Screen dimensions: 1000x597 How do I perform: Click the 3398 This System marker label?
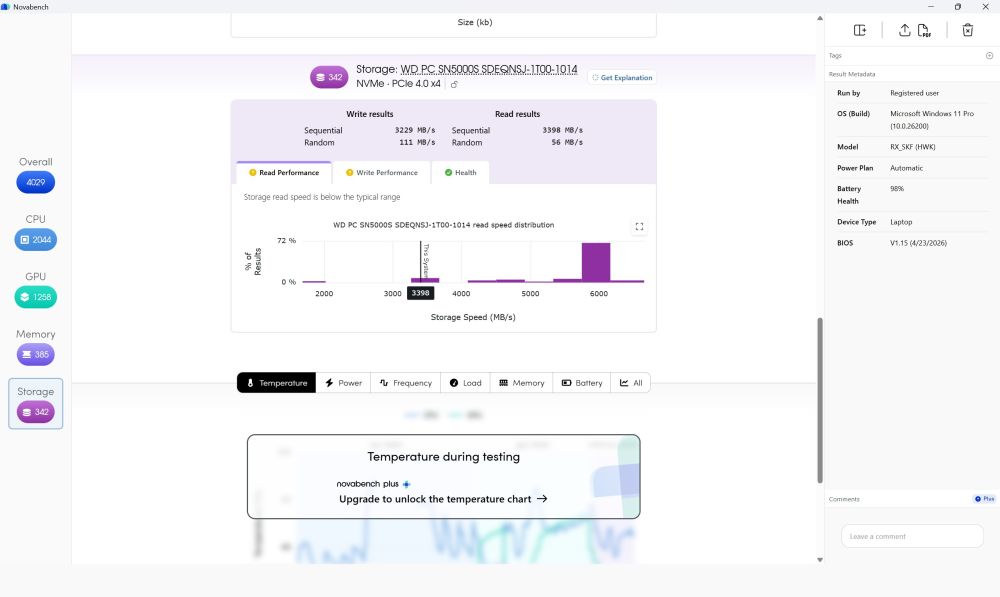pos(420,293)
